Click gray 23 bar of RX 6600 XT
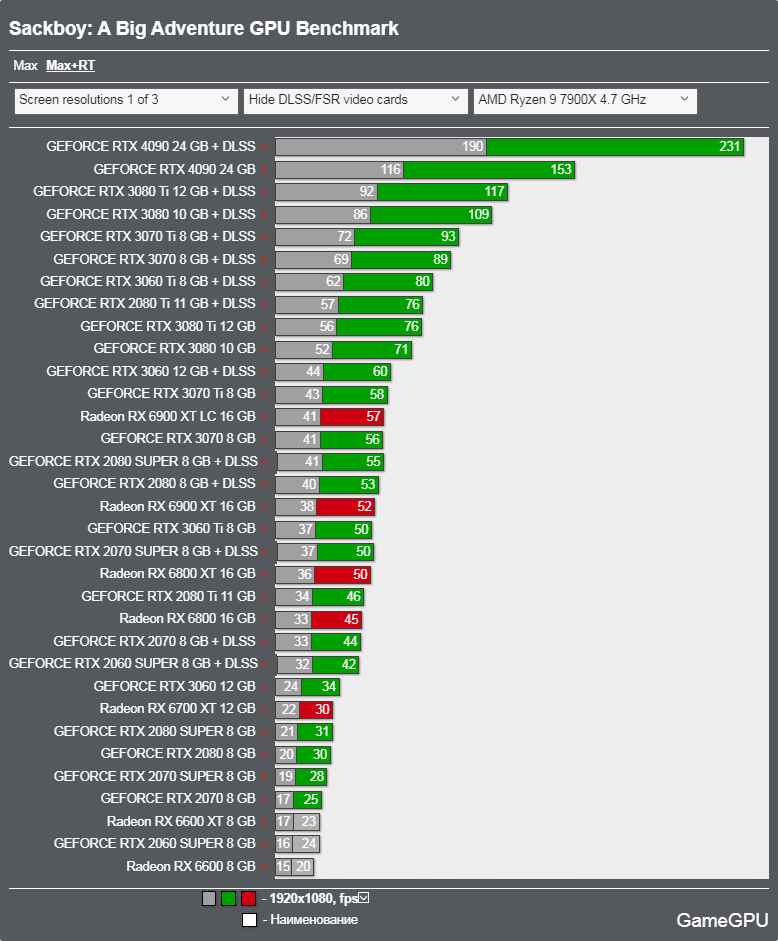778x941 pixels. [307, 822]
